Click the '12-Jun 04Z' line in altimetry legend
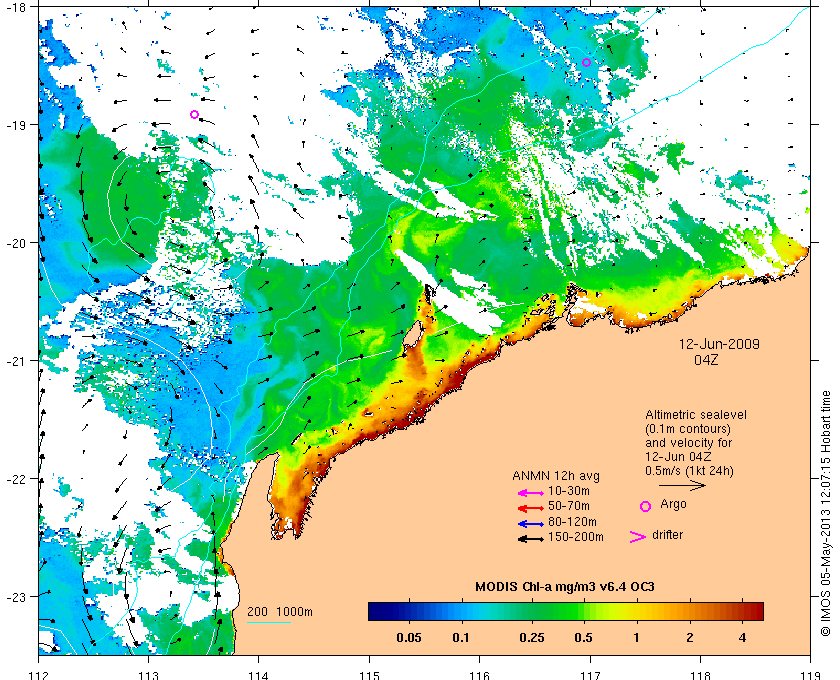The image size is (840, 680). (x=678, y=457)
